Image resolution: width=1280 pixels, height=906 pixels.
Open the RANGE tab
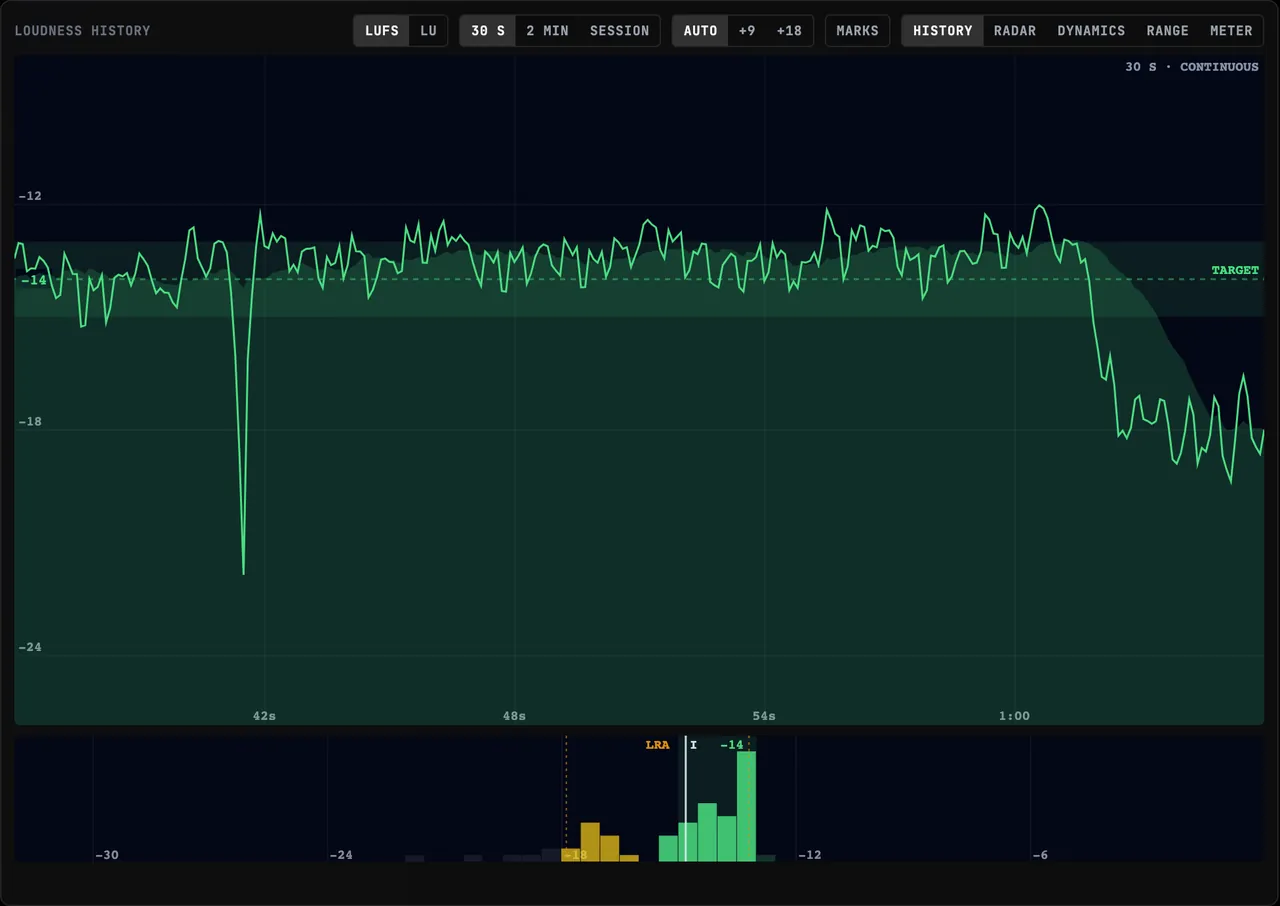coord(1168,31)
